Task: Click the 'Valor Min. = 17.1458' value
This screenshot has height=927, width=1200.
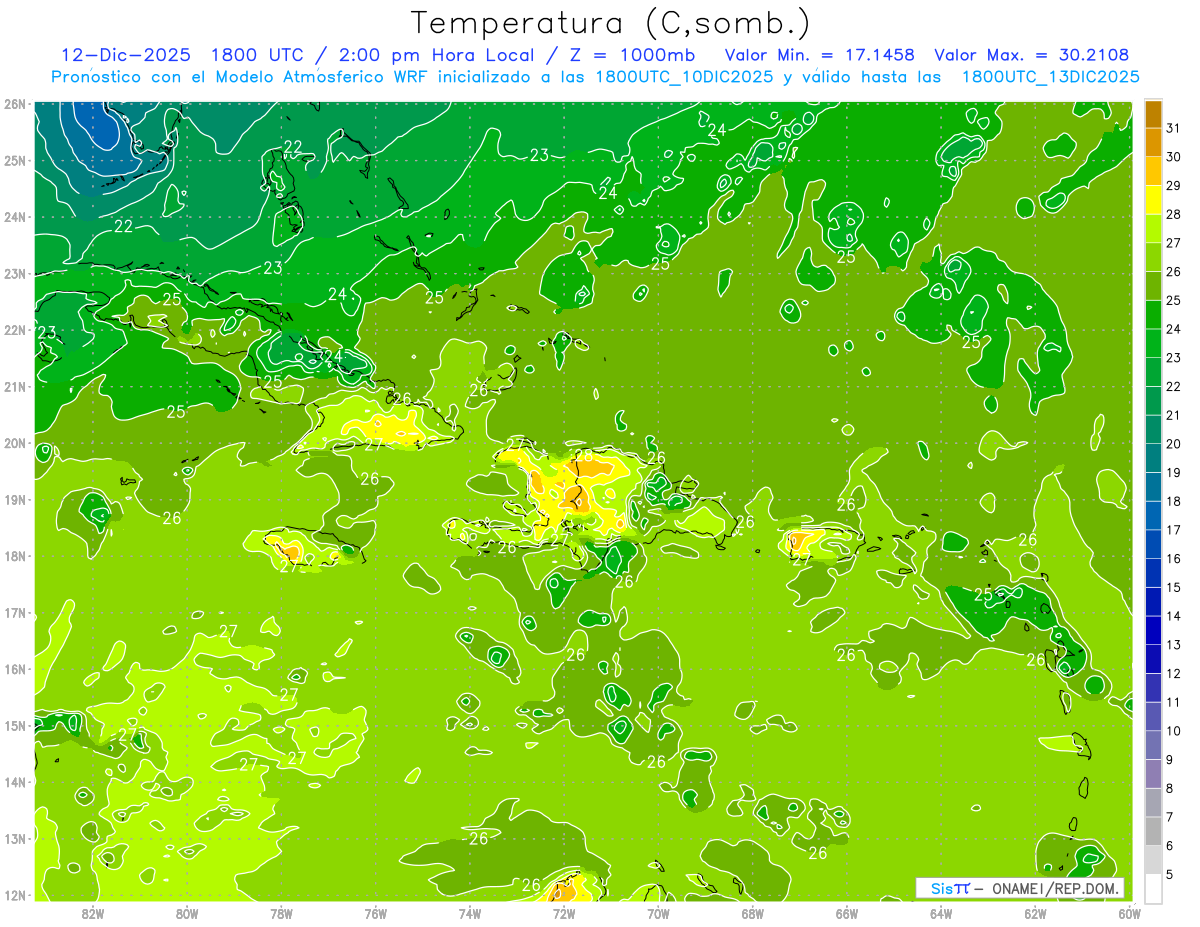Action: tap(820, 55)
